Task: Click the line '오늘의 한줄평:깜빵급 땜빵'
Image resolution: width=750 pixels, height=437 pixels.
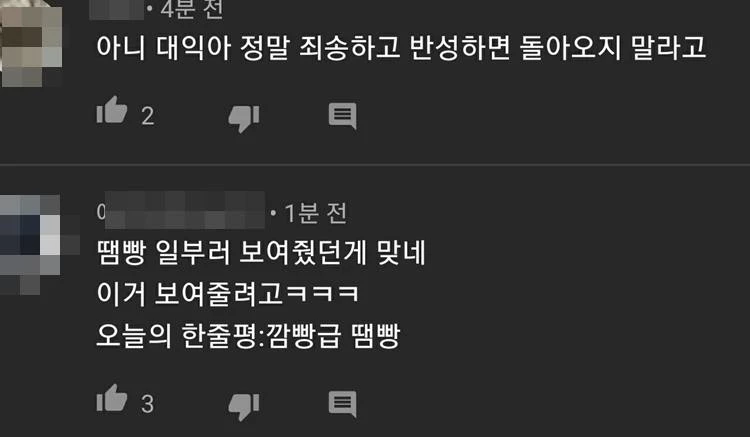Action: [248, 335]
